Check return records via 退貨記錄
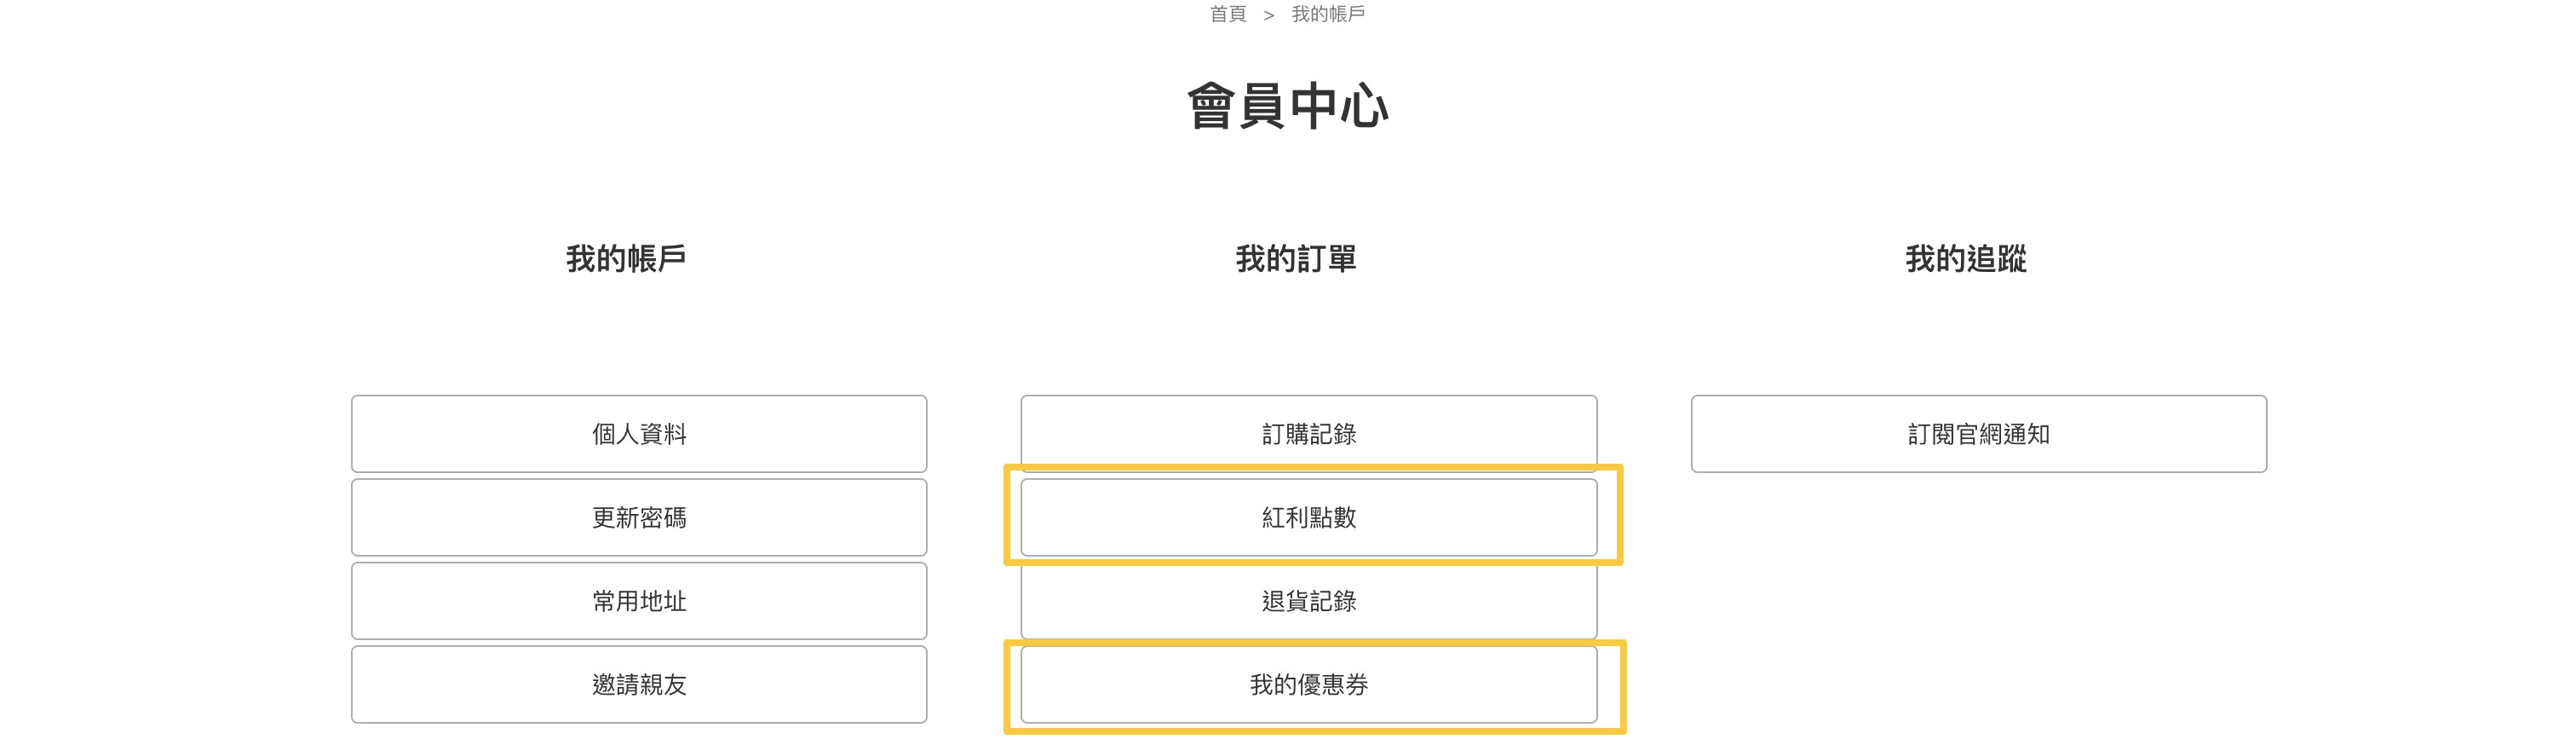Image resolution: width=2576 pixels, height=745 pixels. click(1308, 601)
